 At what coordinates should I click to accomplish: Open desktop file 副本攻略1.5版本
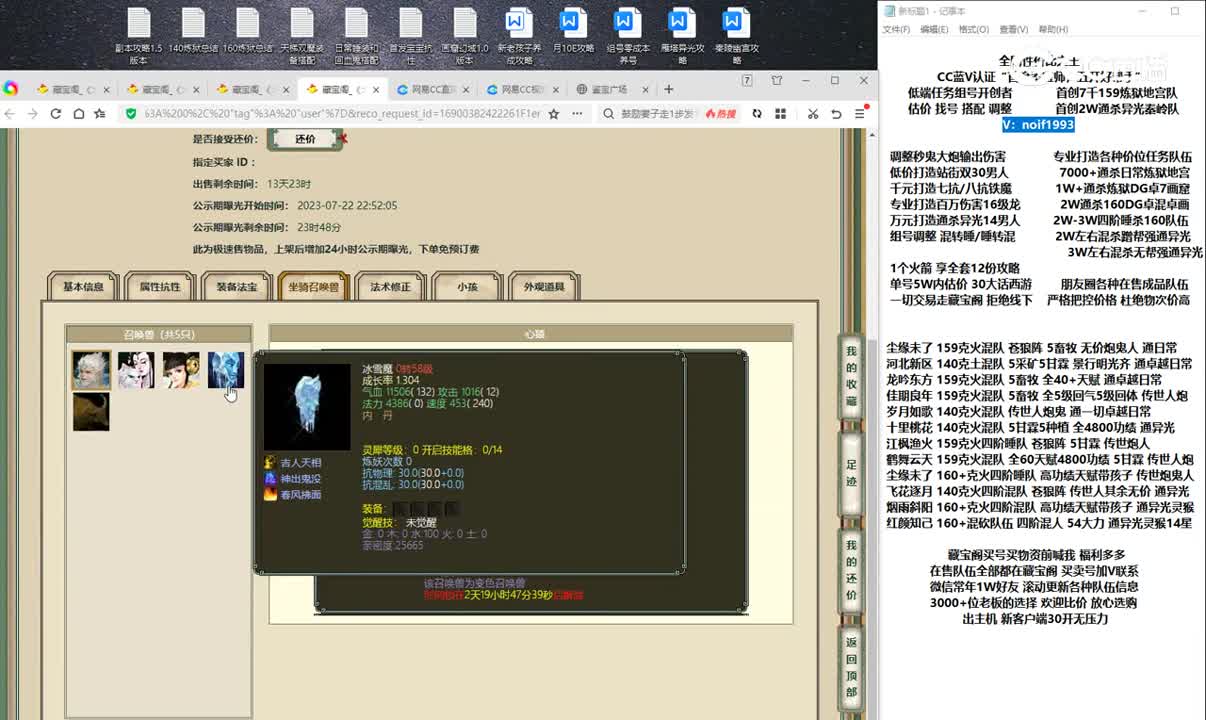(138, 36)
